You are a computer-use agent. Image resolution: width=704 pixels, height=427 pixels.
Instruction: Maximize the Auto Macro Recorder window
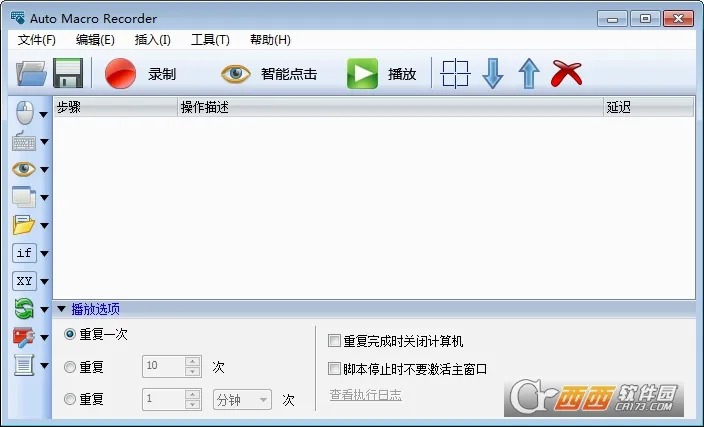pos(645,19)
